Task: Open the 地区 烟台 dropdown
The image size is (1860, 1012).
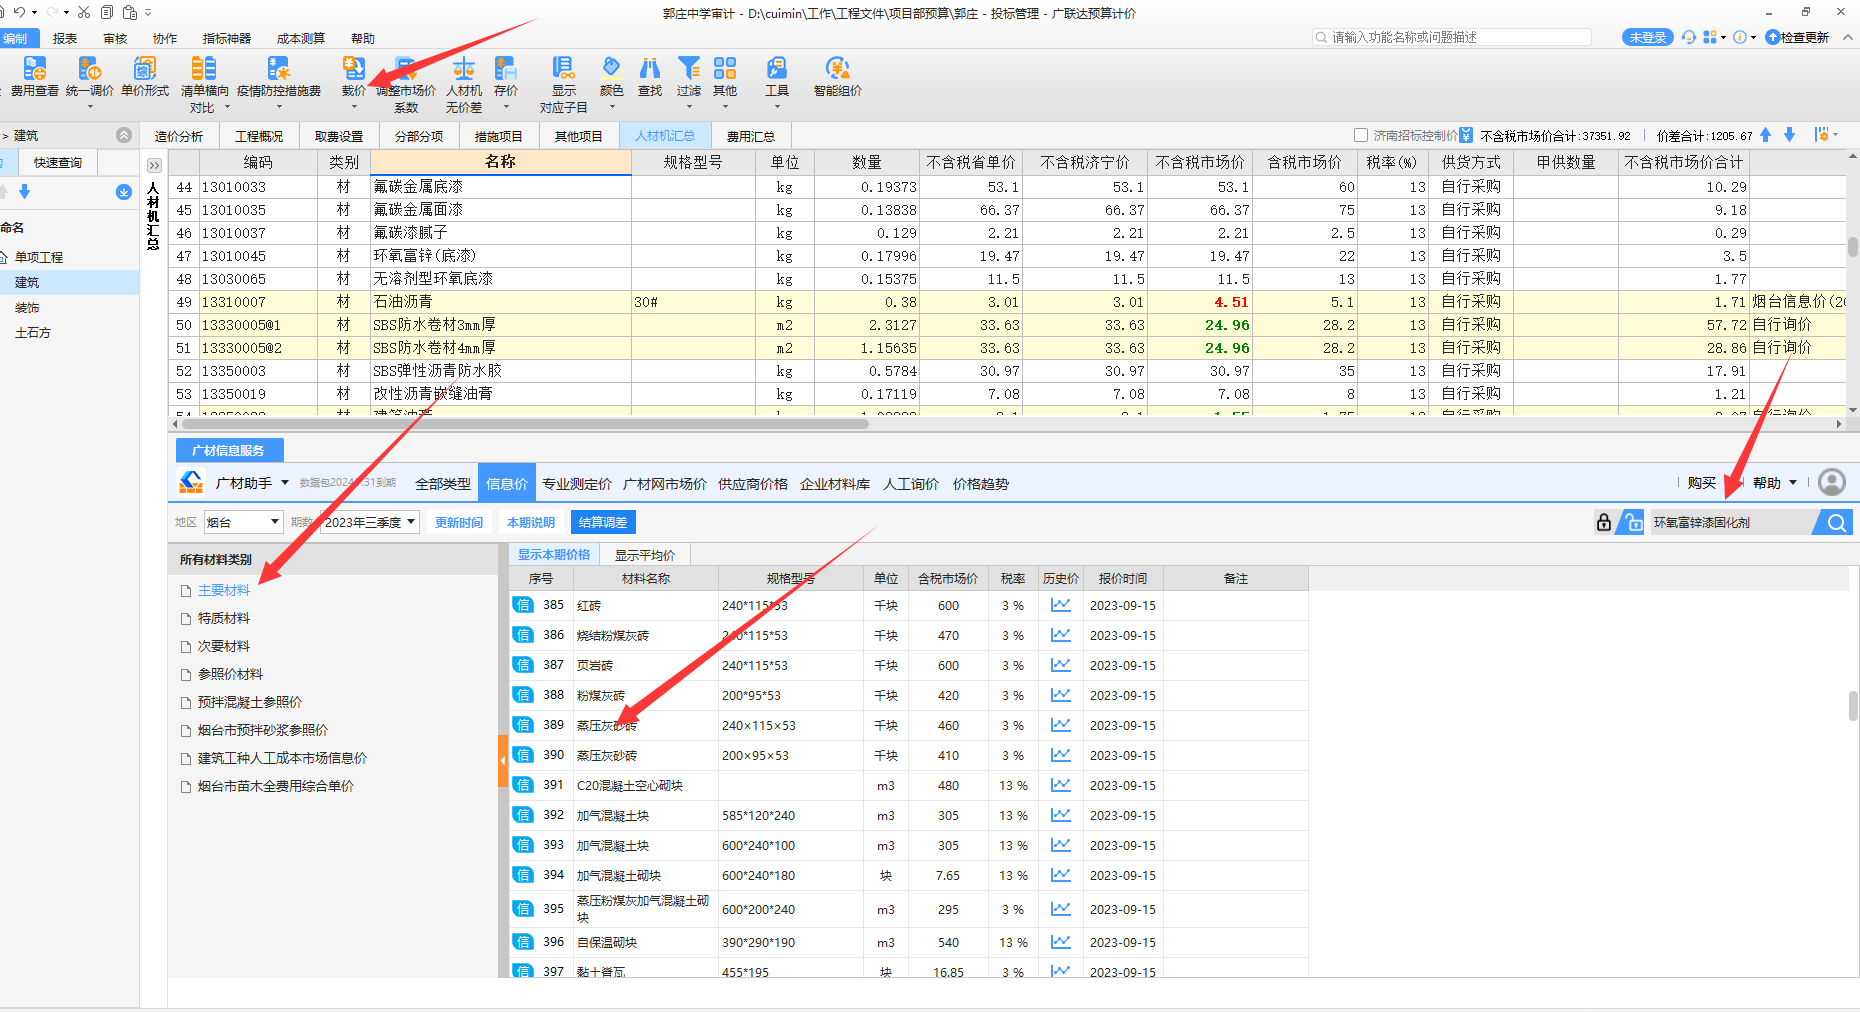Action: pyautogui.click(x=243, y=522)
